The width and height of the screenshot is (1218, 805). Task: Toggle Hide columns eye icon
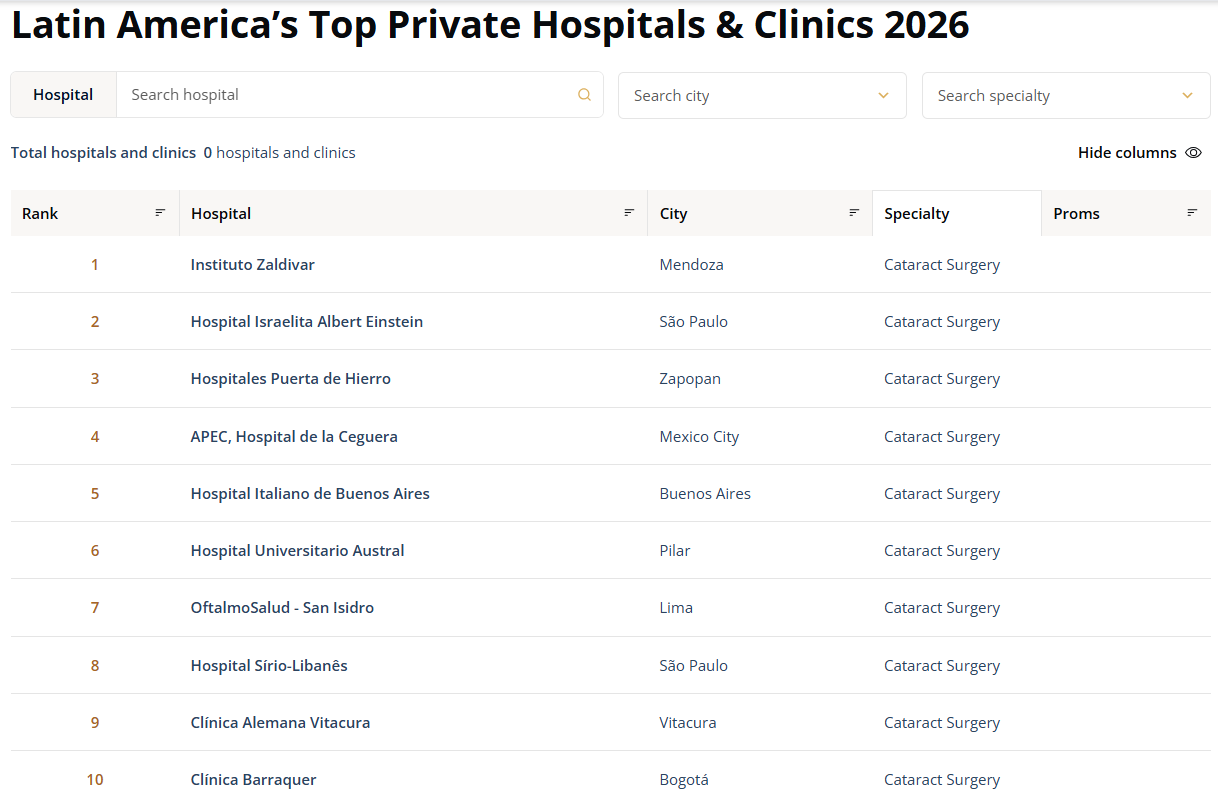[x=1193, y=153]
